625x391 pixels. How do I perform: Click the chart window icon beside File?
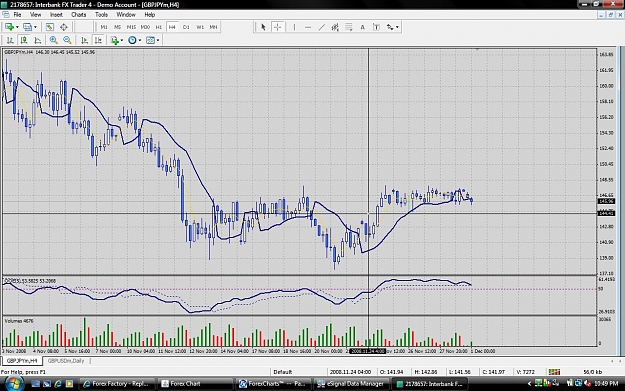click(6, 15)
